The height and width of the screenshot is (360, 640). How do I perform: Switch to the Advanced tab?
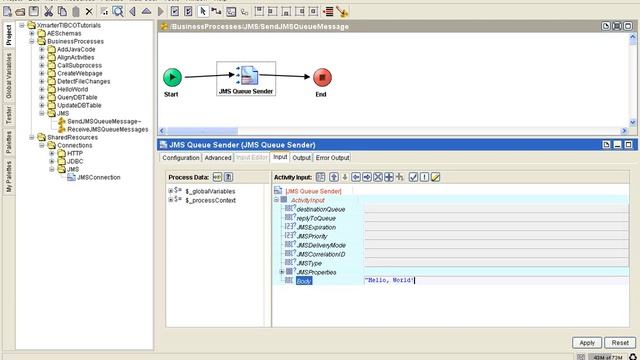coord(218,158)
